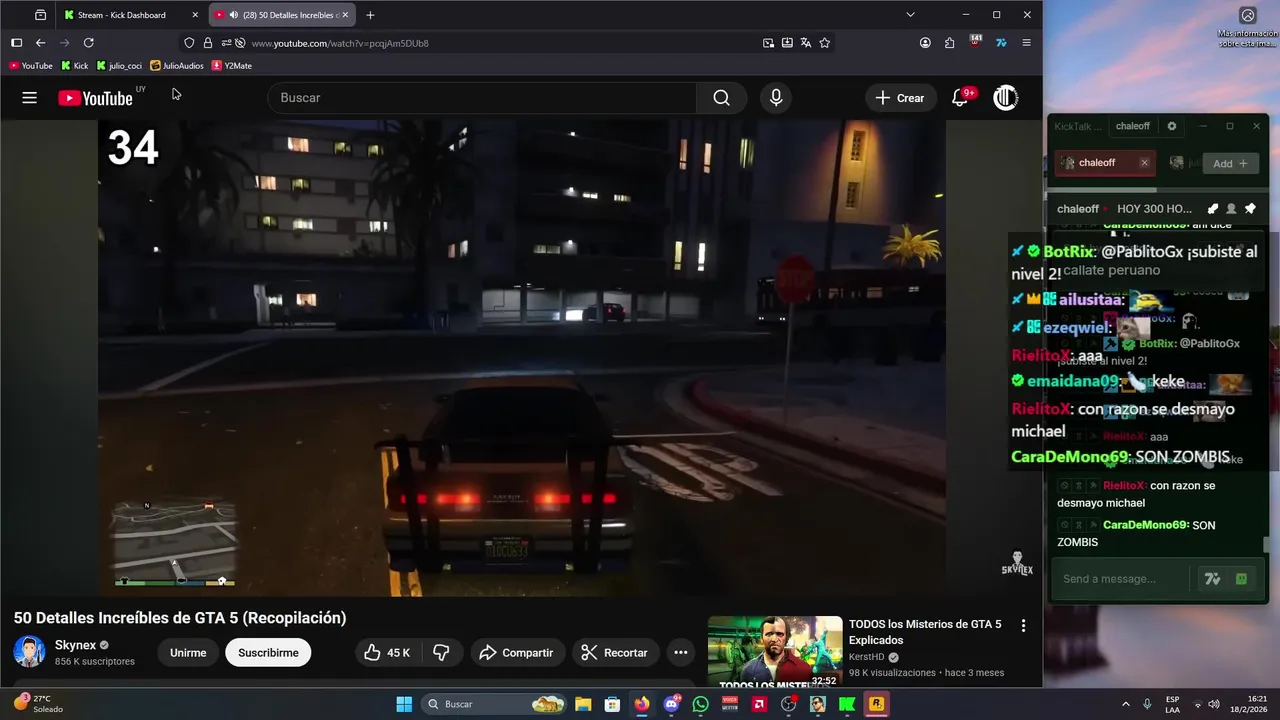1280x720 pixels.
Task: Open the browser extensions puzzle icon
Action: [x=949, y=43]
